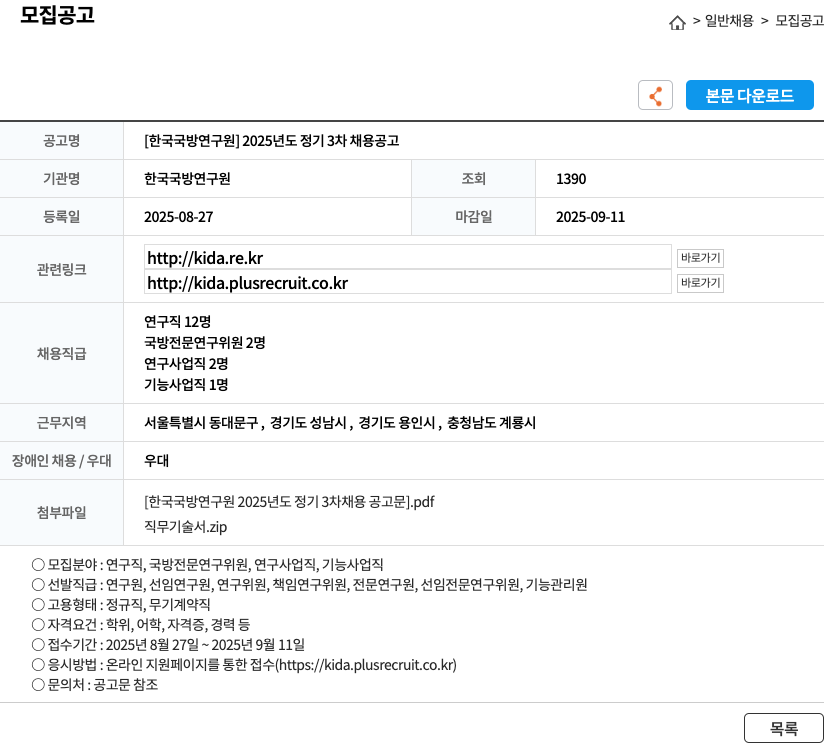Viewport: 824px width, 744px height.
Task: Open 모집공고 breadcrumb link
Action: 799,20
